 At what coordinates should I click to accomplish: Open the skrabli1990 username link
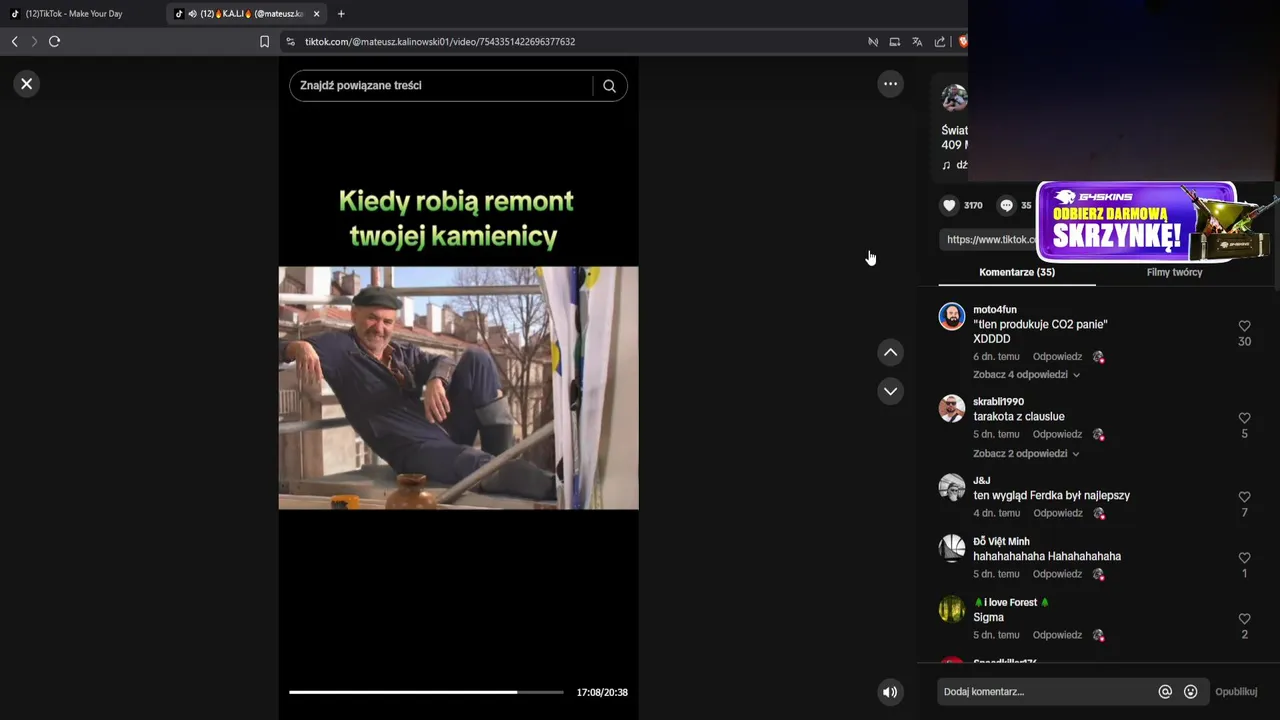click(999, 402)
